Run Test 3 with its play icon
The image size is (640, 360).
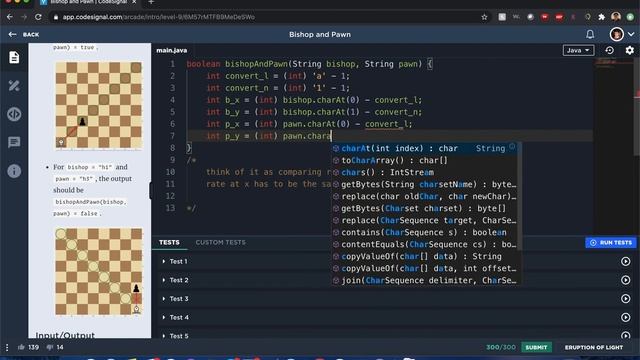pyautogui.click(x=625, y=299)
